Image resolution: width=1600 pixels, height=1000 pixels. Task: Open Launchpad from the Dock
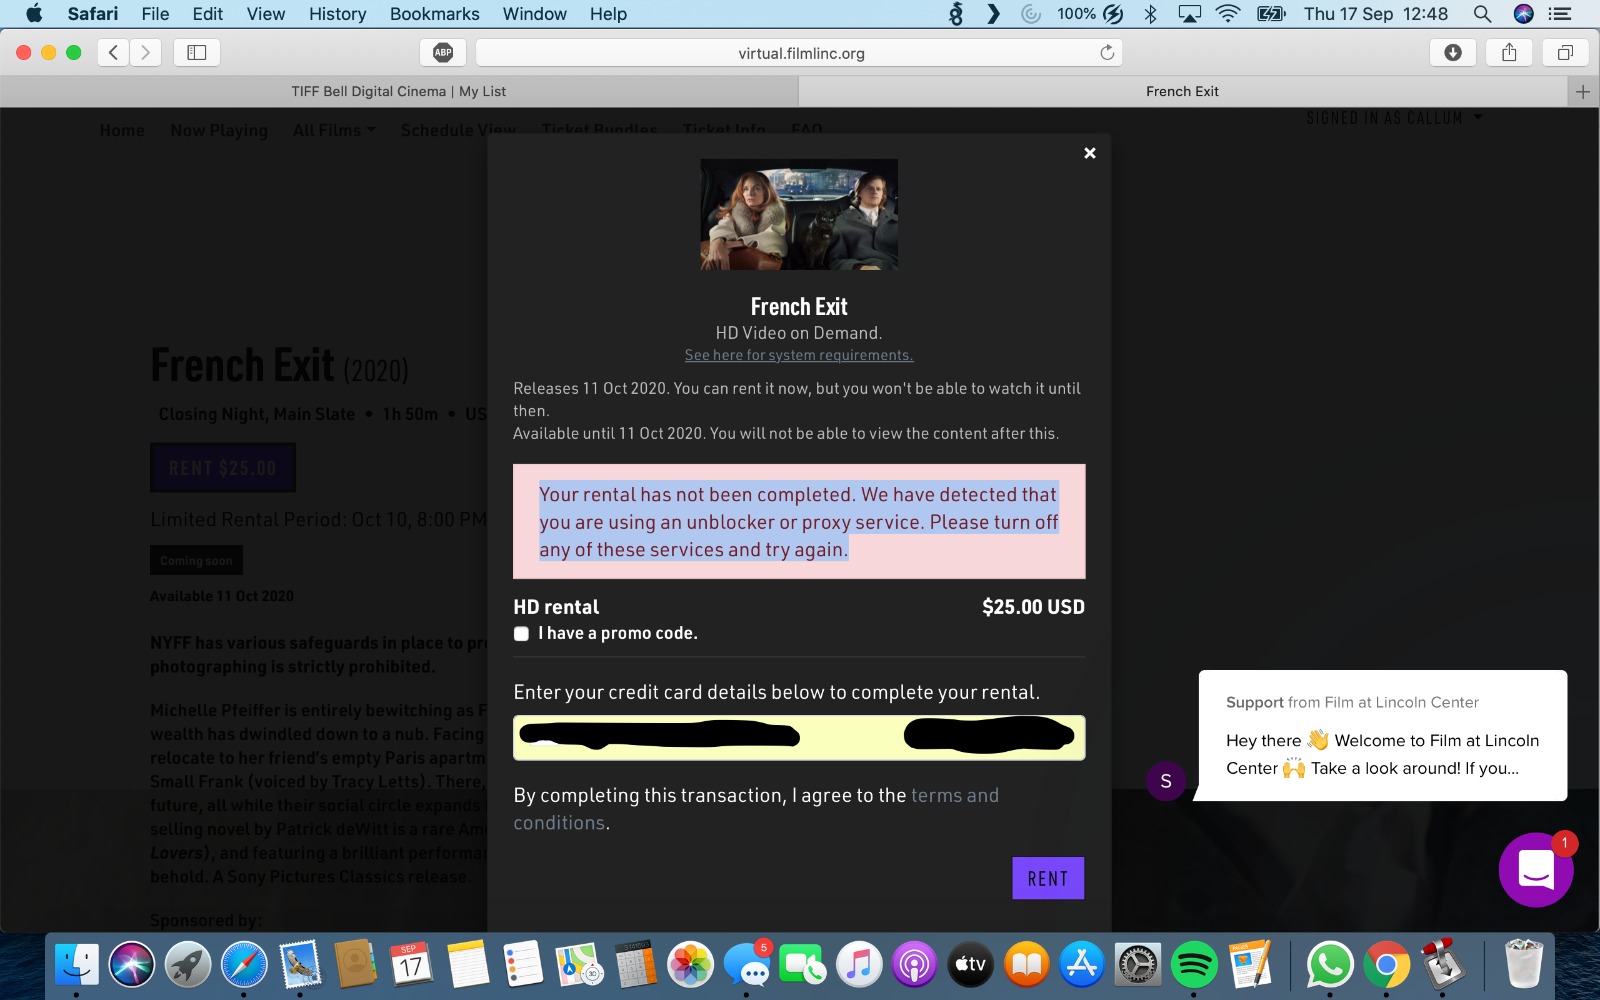pos(188,965)
